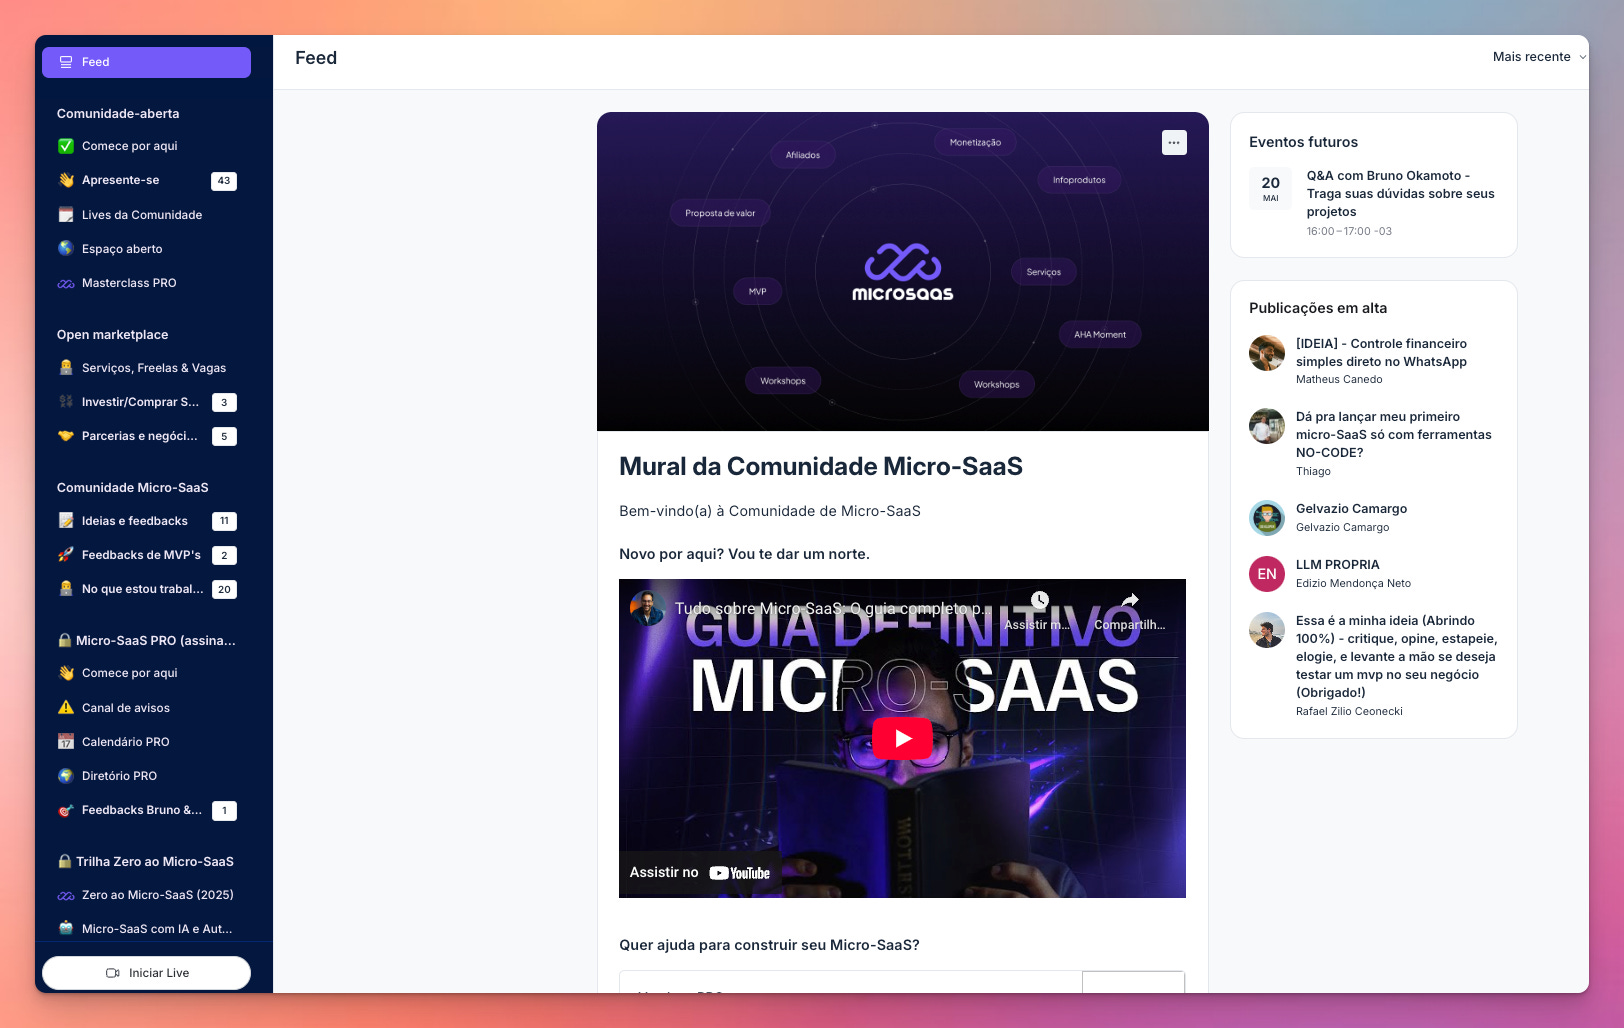Click icon next to Investir/Comprar S...
The width and height of the screenshot is (1624, 1028).
[66, 402]
